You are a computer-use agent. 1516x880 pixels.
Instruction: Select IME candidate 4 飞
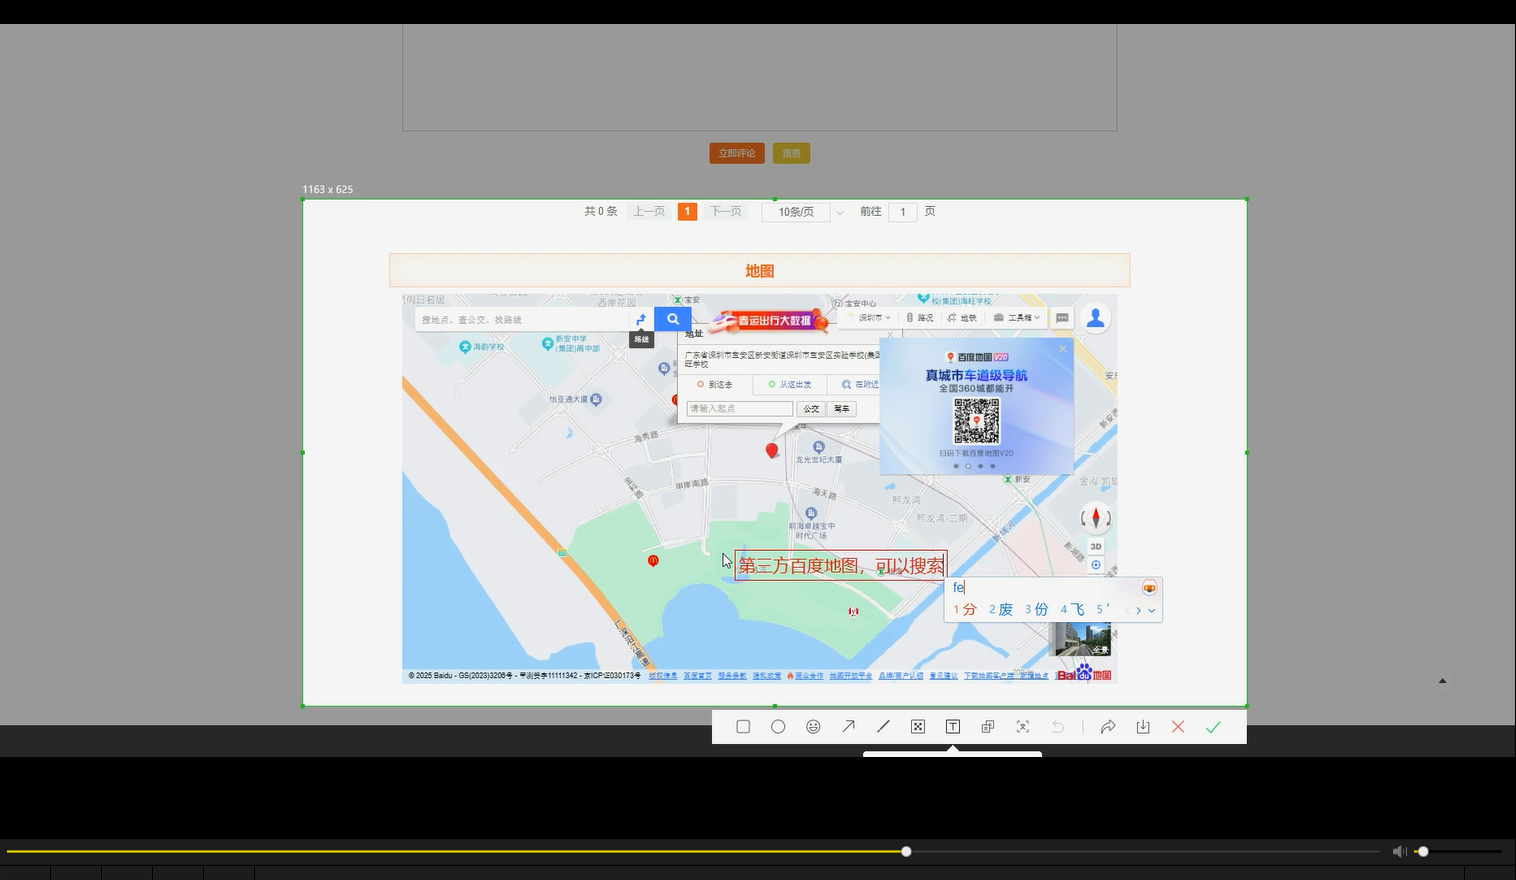(1073, 610)
